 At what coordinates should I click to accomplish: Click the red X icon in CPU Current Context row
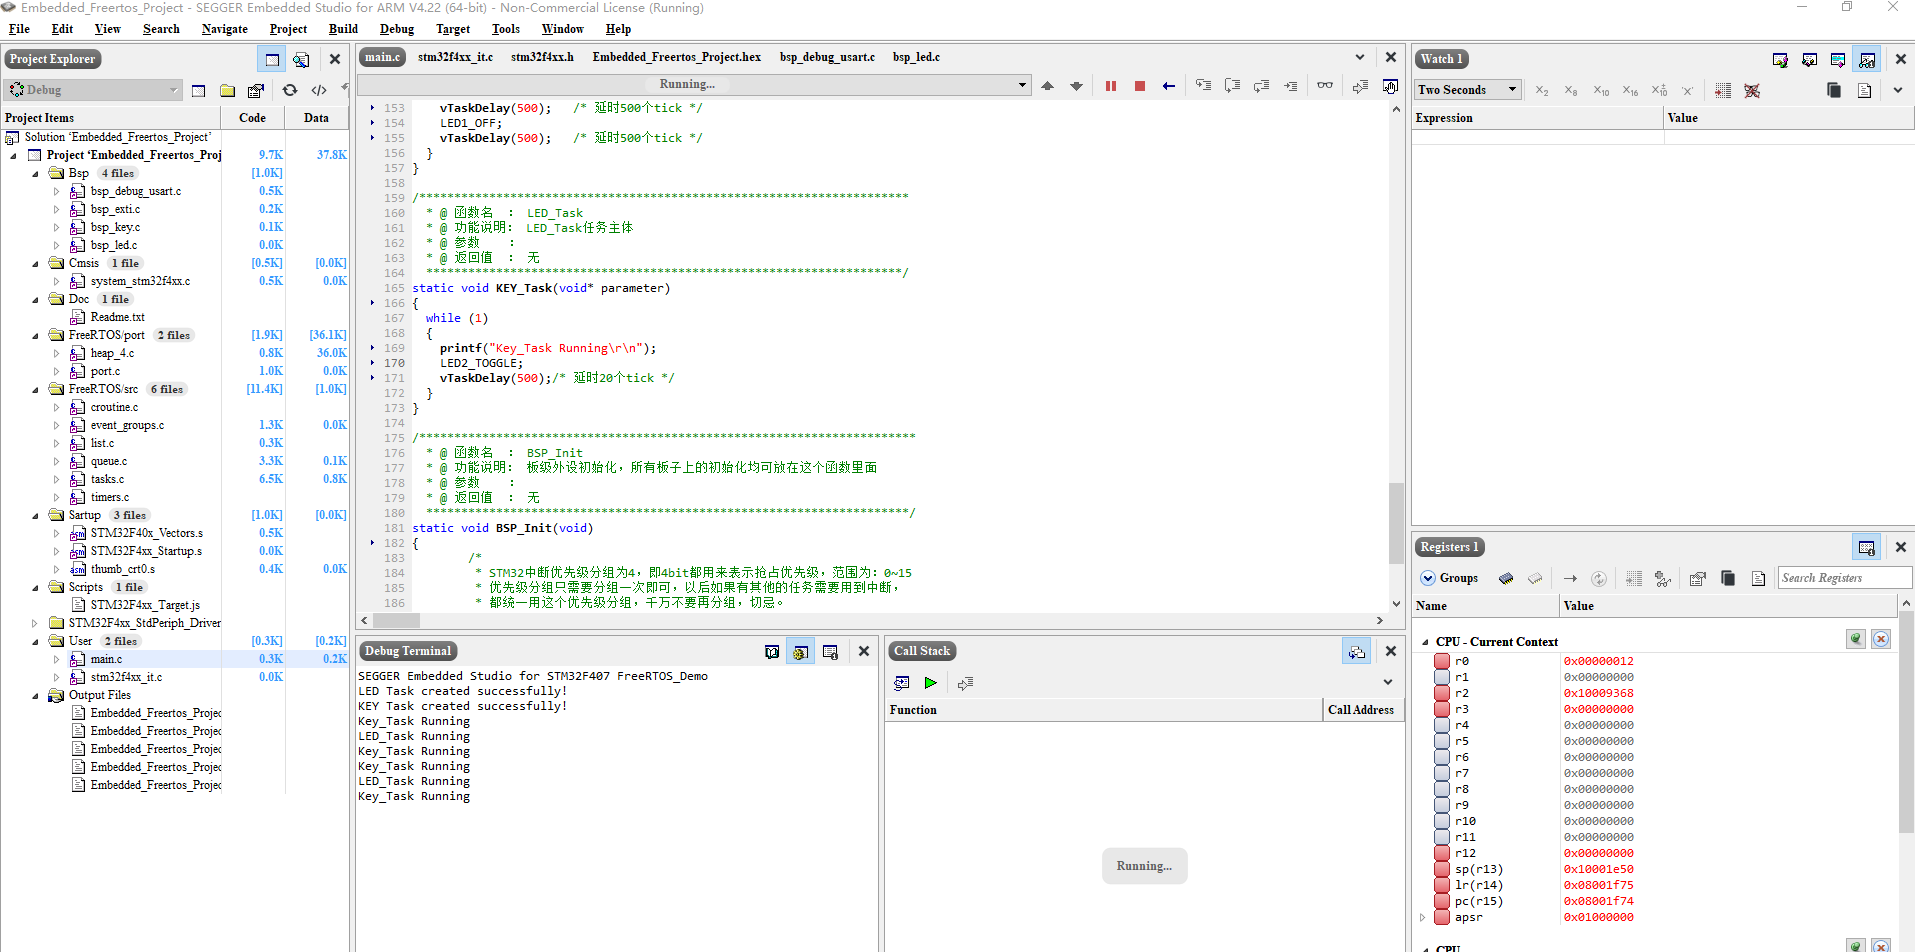[1881, 639]
